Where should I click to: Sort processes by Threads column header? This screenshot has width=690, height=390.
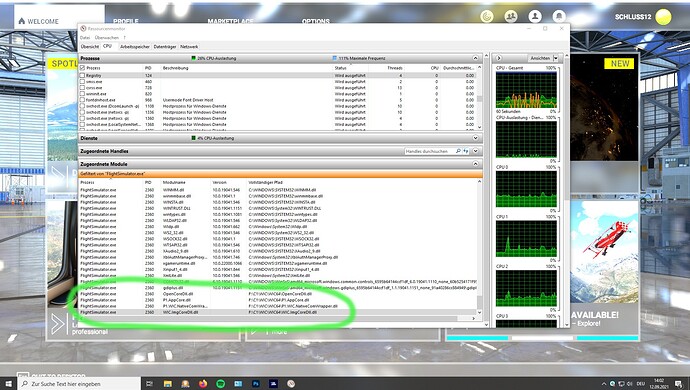(395, 68)
